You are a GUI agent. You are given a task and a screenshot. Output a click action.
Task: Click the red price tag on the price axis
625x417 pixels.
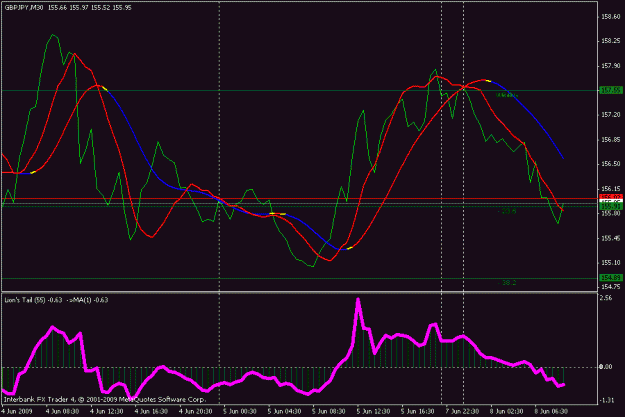pos(611,197)
